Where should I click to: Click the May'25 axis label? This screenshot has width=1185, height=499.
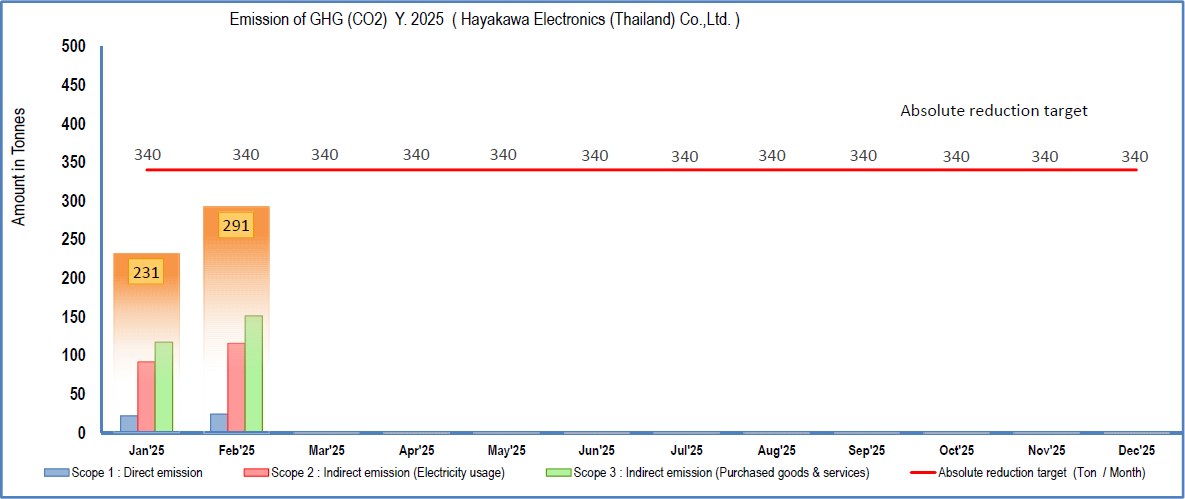coord(507,451)
